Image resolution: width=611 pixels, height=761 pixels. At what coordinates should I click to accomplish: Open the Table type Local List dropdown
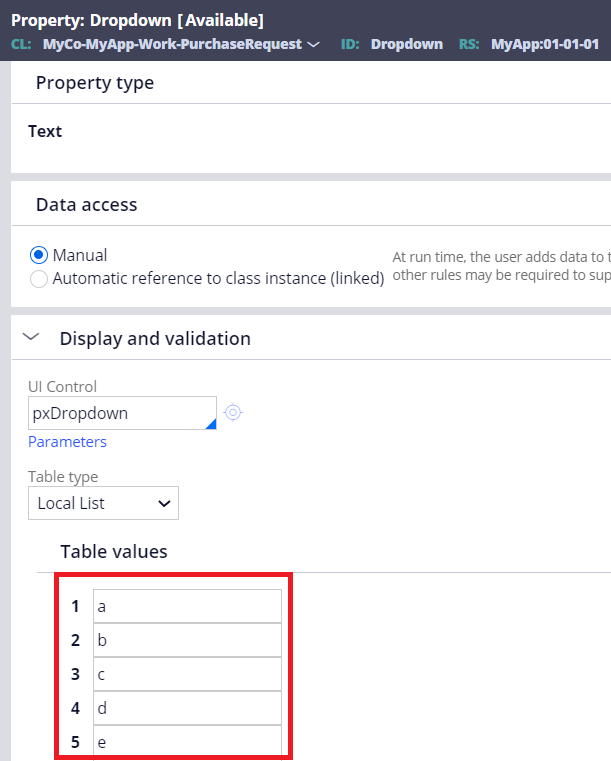(x=103, y=503)
